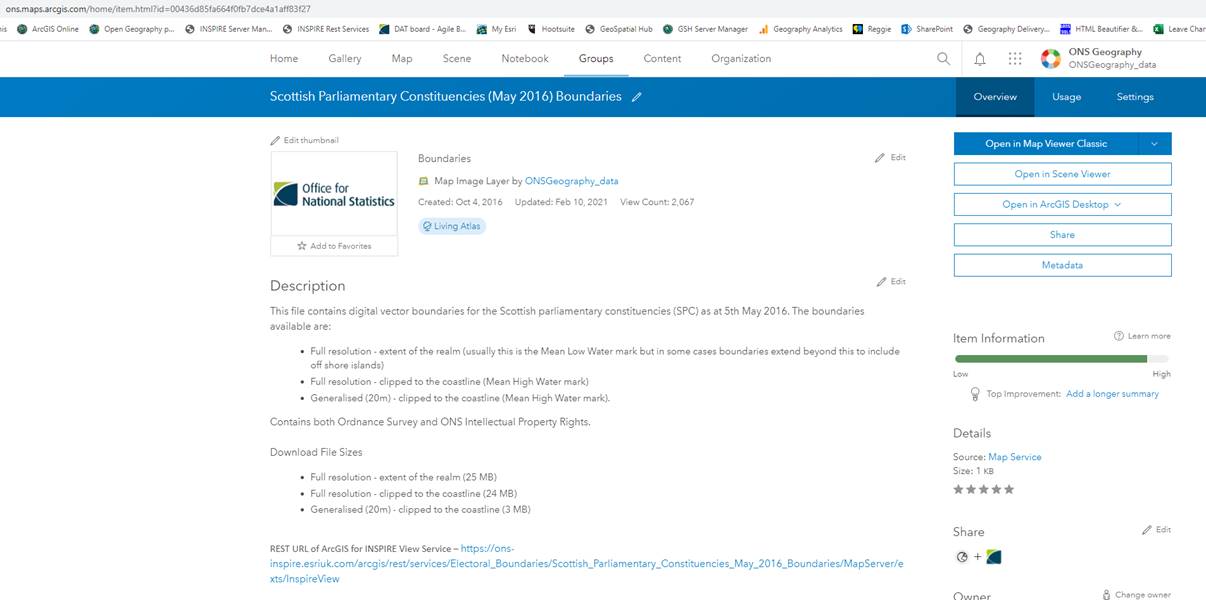Open the My Esri bookmark

click(498, 29)
